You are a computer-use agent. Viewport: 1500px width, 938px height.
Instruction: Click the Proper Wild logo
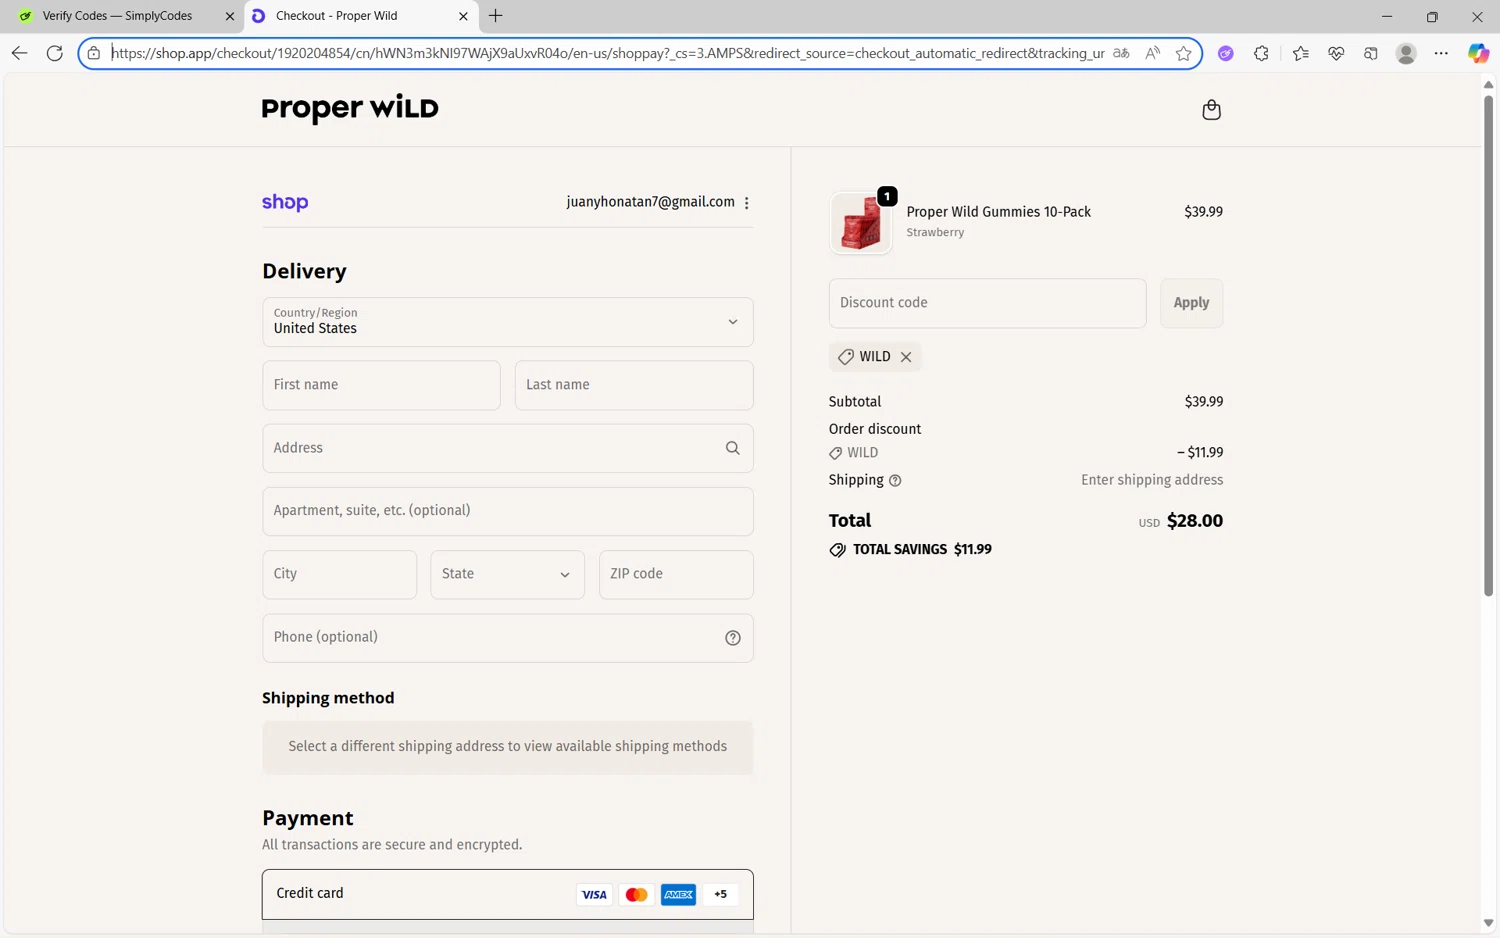pos(350,108)
